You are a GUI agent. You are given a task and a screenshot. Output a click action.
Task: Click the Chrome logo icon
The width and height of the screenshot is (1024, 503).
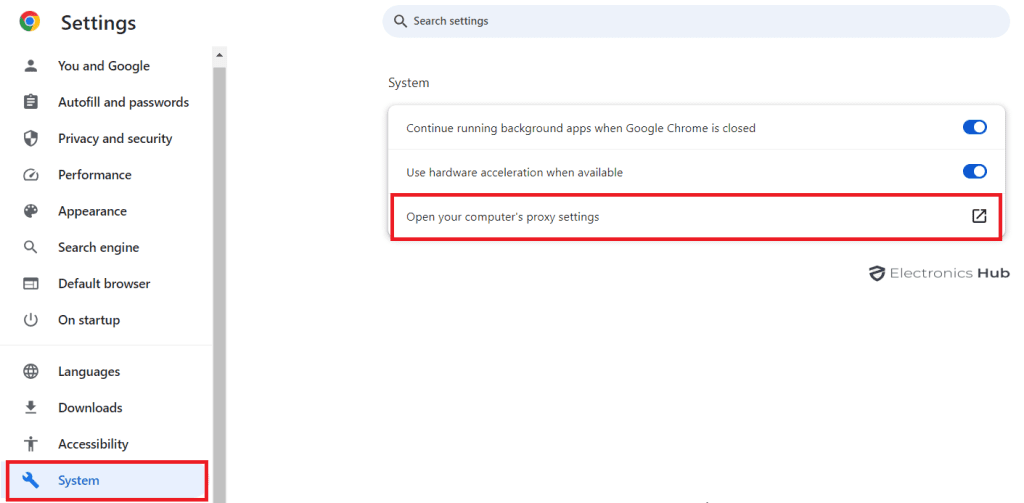pyautogui.click(x=29, y=22)
